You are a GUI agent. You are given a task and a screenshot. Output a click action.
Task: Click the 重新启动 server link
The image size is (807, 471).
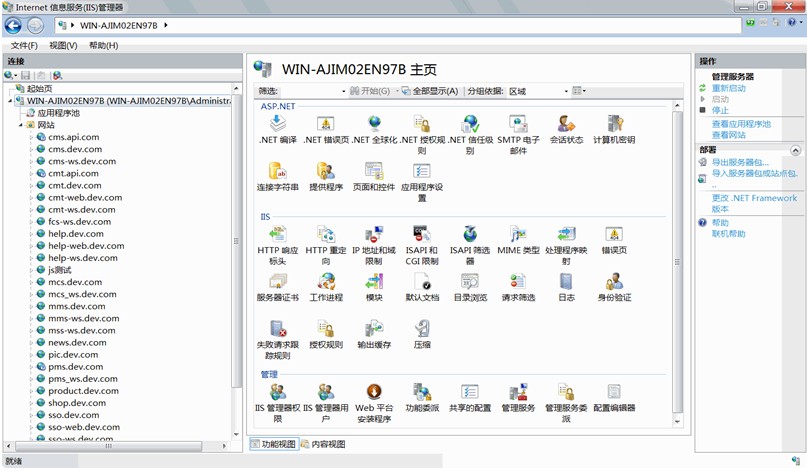728,88
